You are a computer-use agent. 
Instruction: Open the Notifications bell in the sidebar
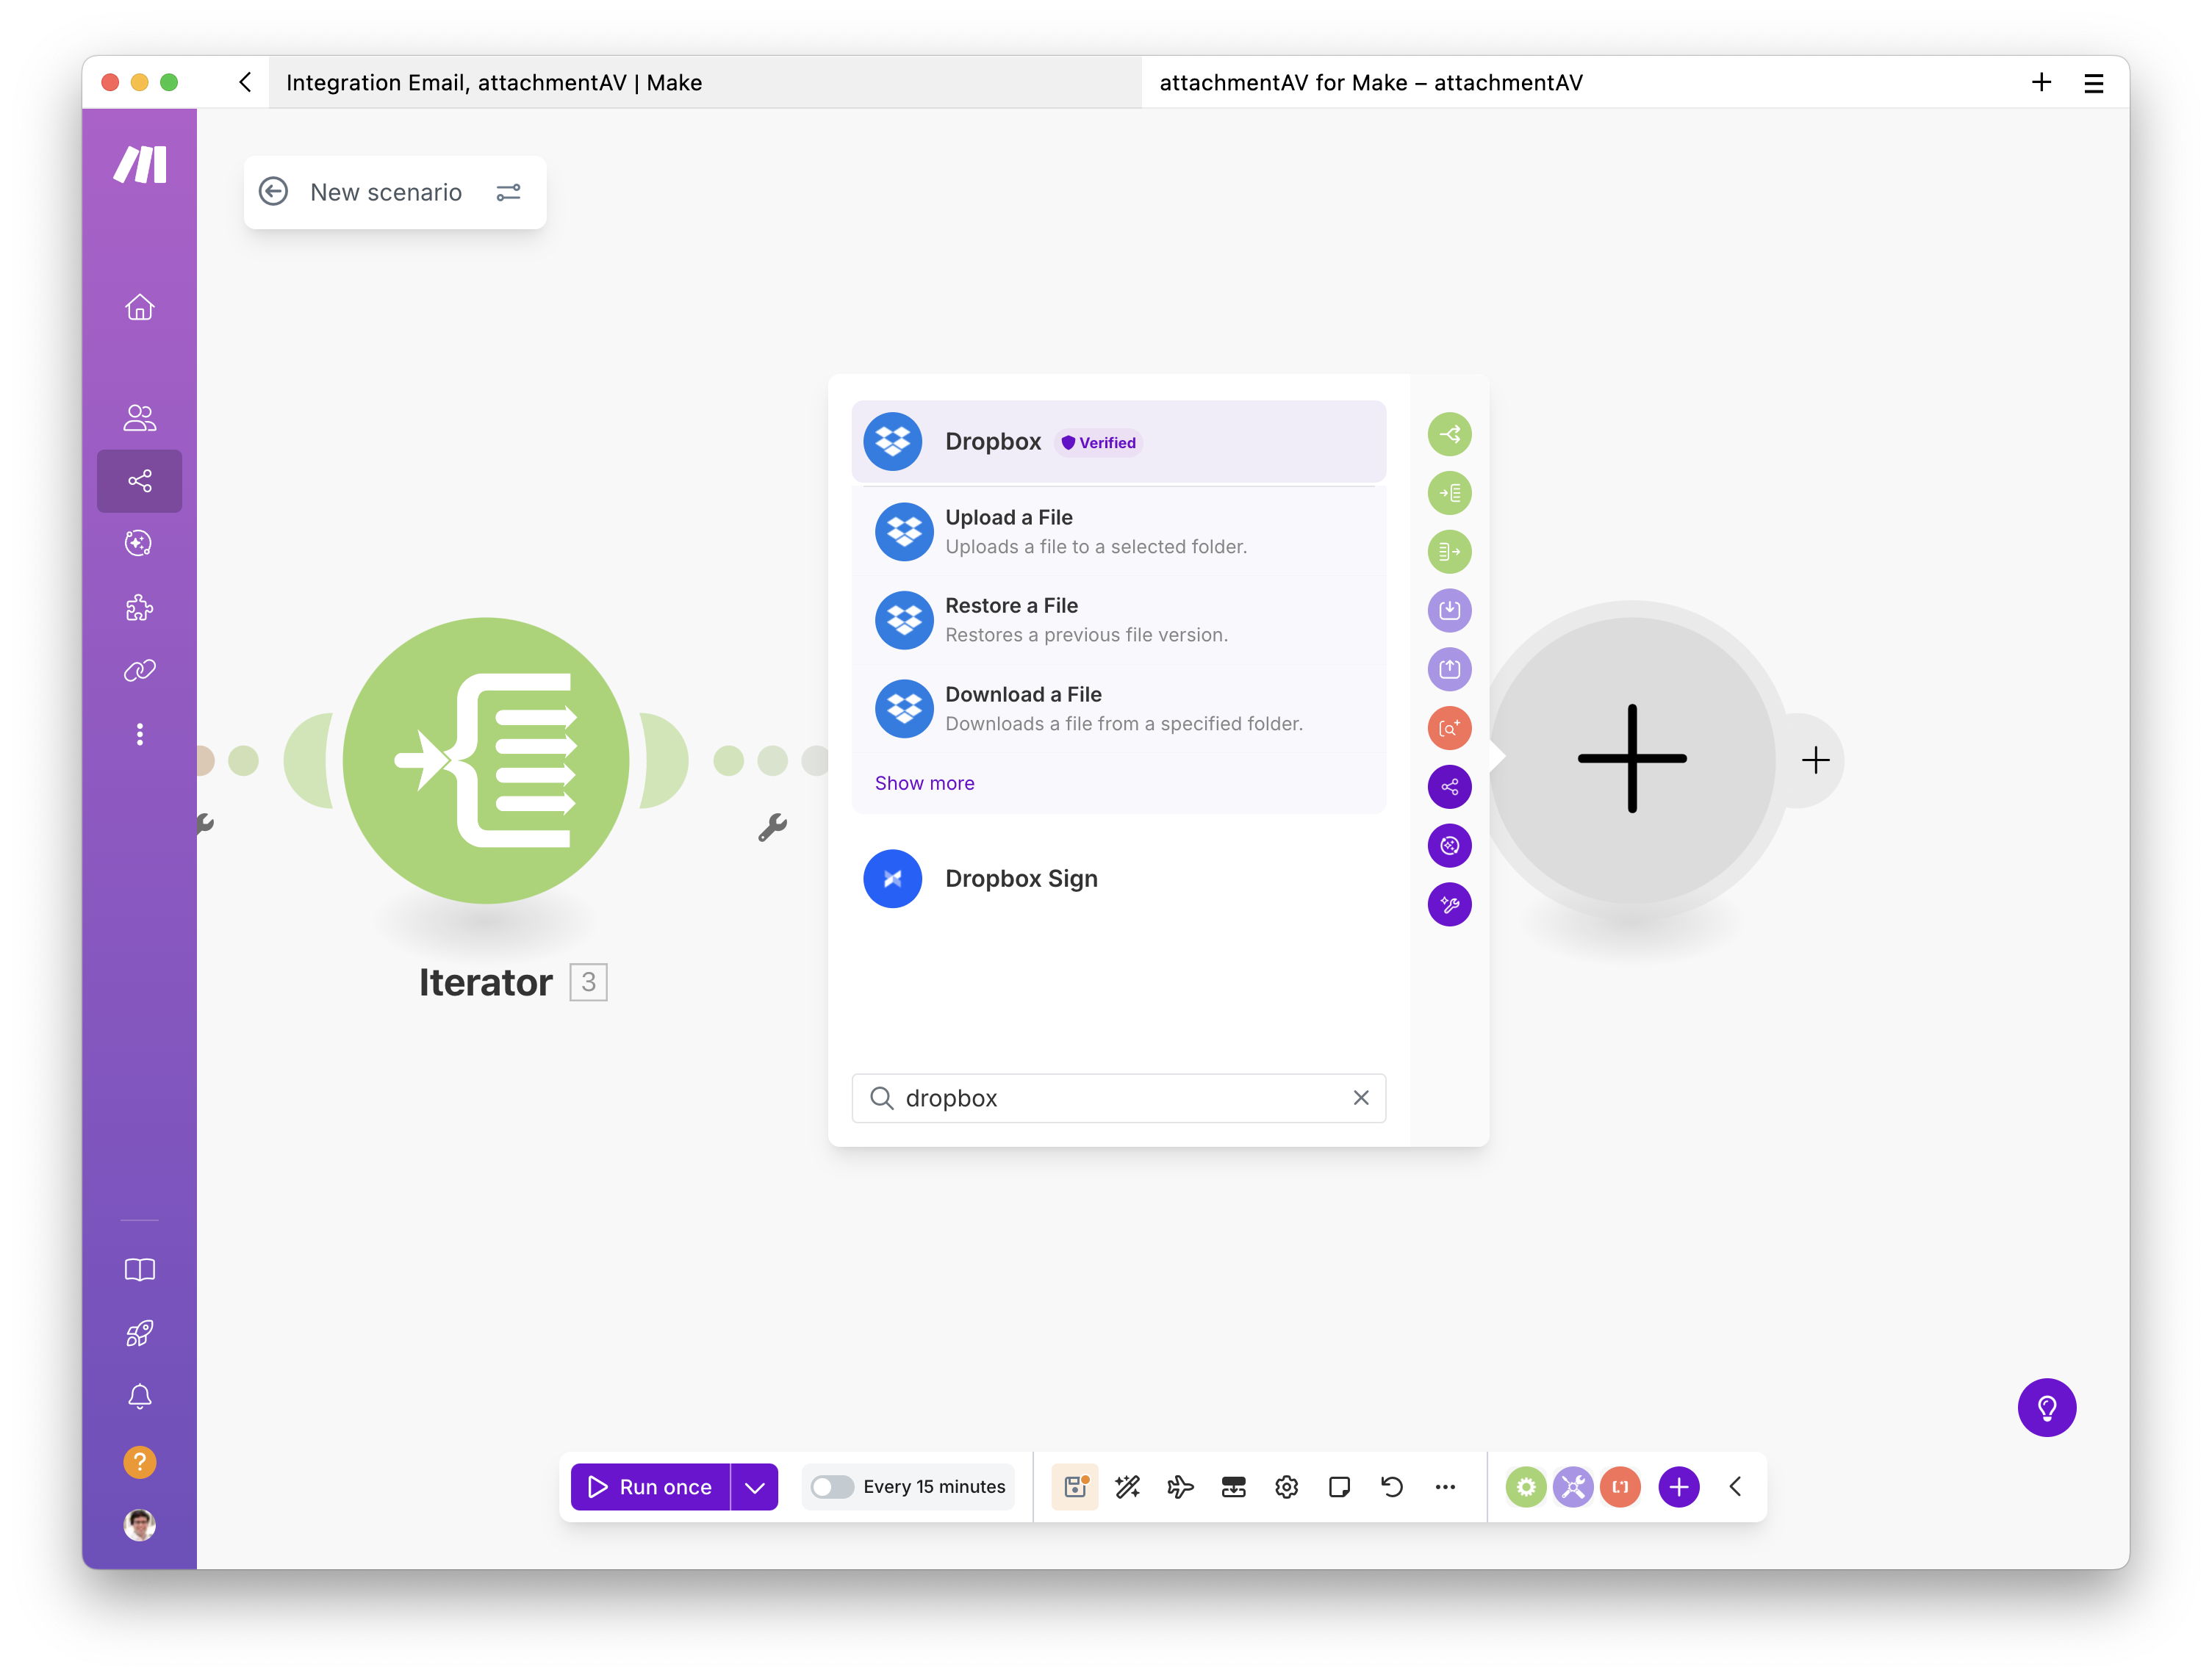[x=140, y=1397]
